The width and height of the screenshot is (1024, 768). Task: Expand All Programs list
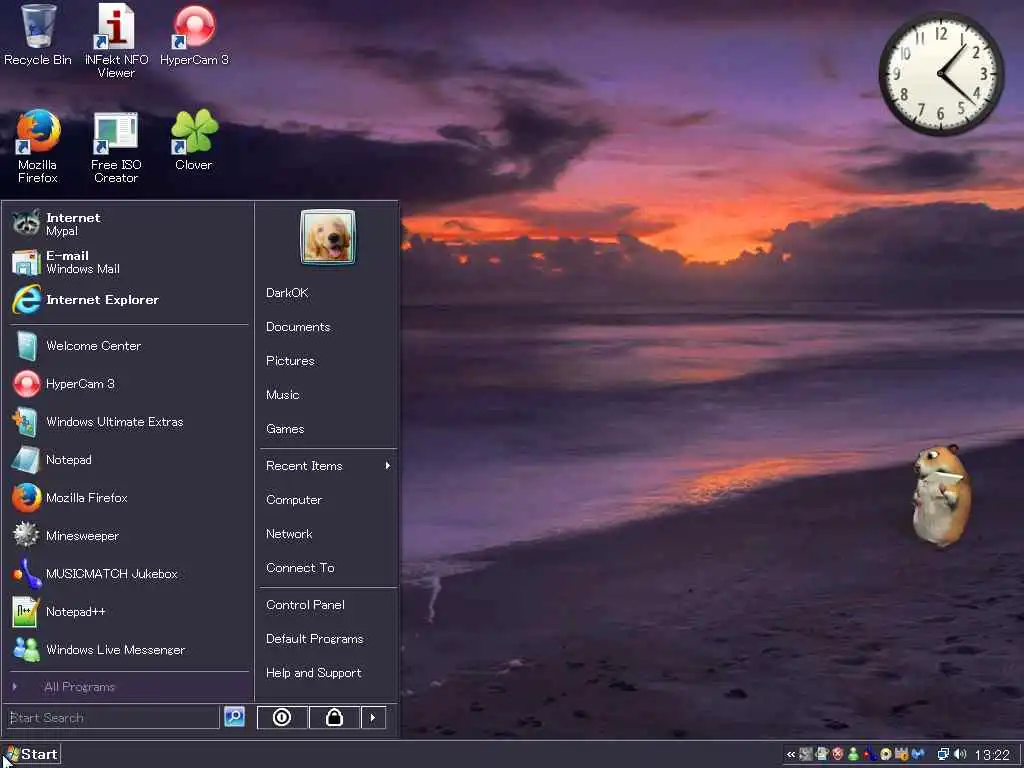coord(129,686)
